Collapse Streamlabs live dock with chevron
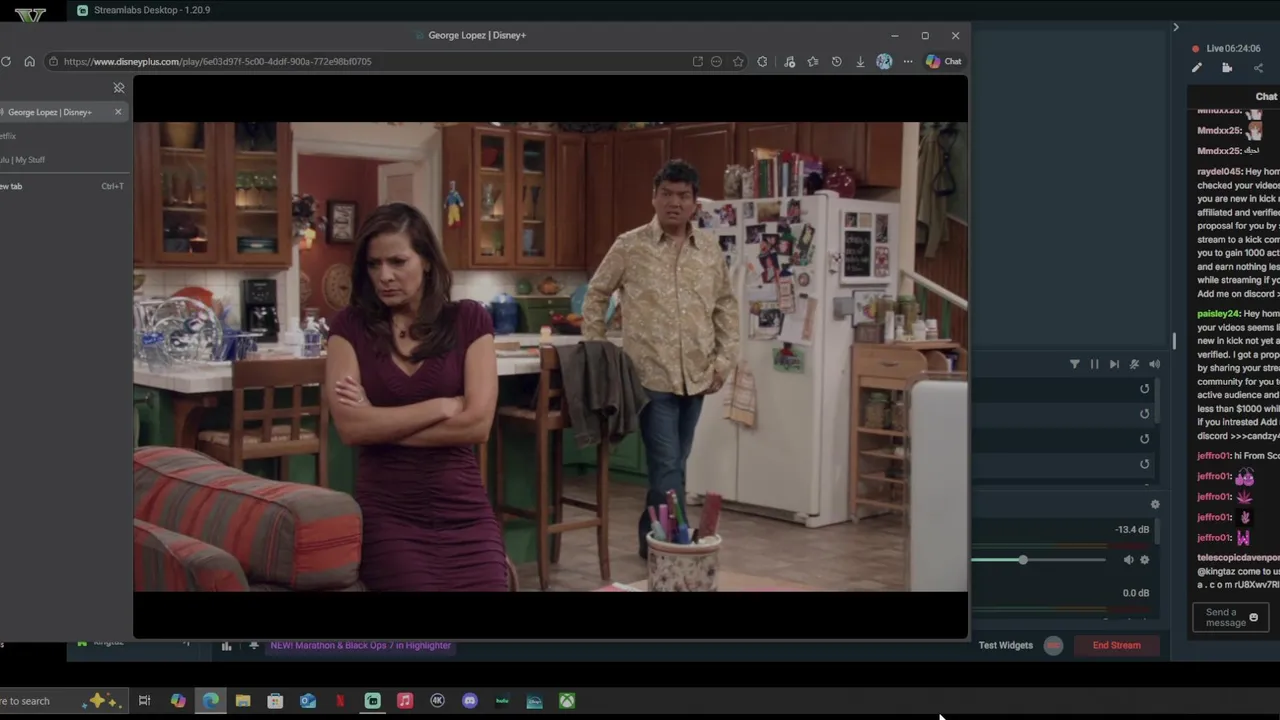The image size is (1280, 720). tap(1176, 27)
